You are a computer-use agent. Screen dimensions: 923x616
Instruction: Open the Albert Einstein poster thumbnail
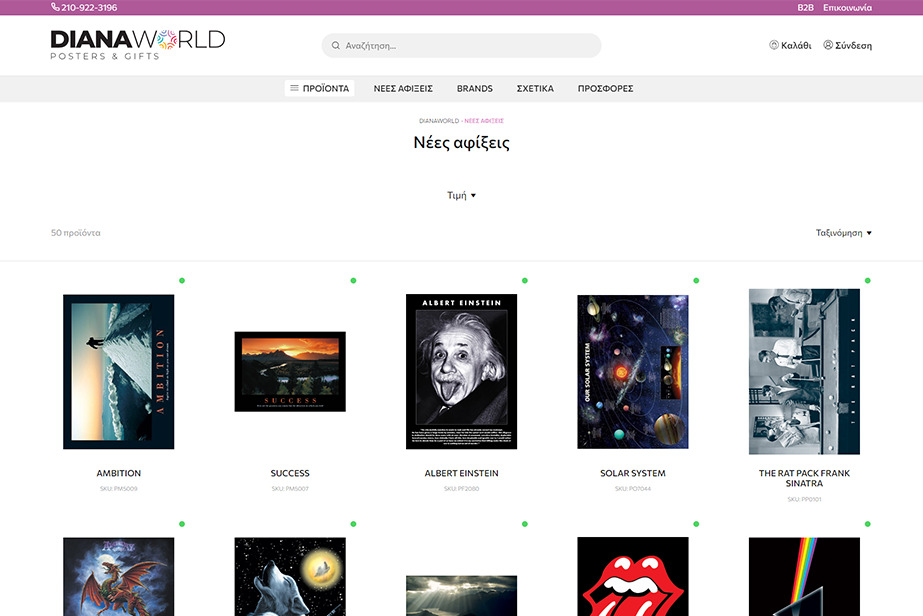[462, 372]
